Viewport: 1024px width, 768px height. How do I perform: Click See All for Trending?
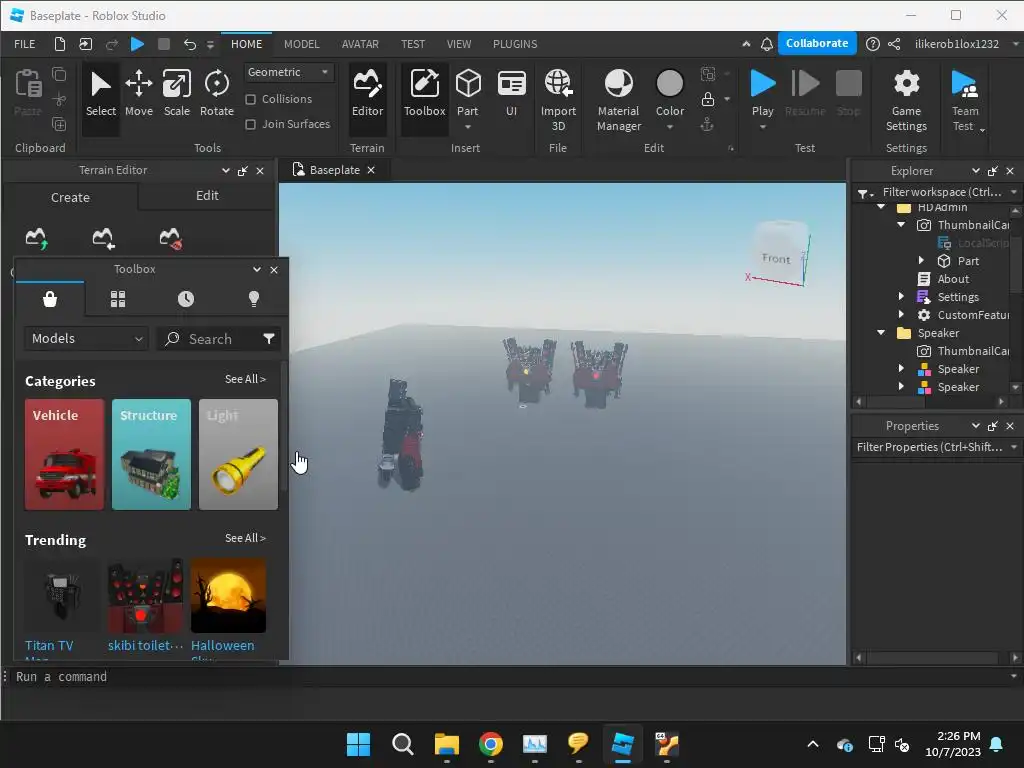(x=245, y=538)
